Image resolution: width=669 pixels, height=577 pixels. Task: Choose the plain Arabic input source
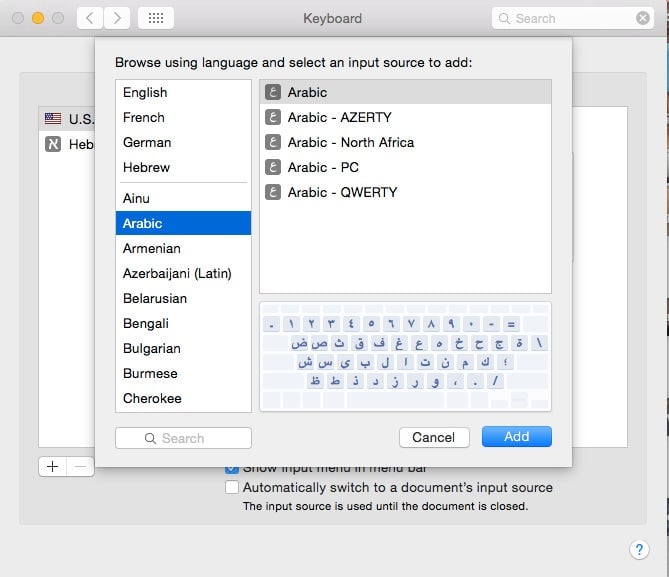coord(405,92)
